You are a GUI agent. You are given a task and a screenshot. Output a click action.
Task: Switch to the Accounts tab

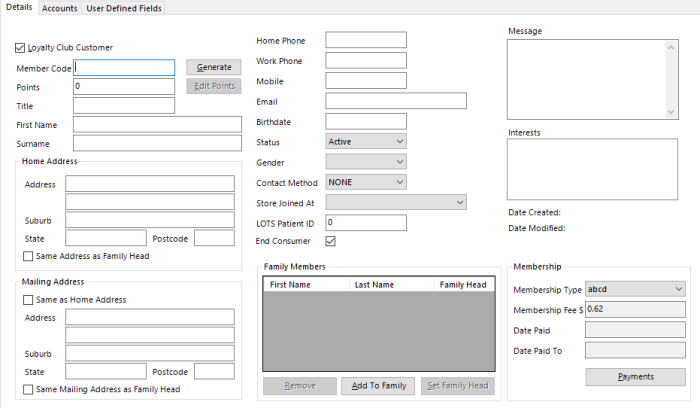click(59, 8)
